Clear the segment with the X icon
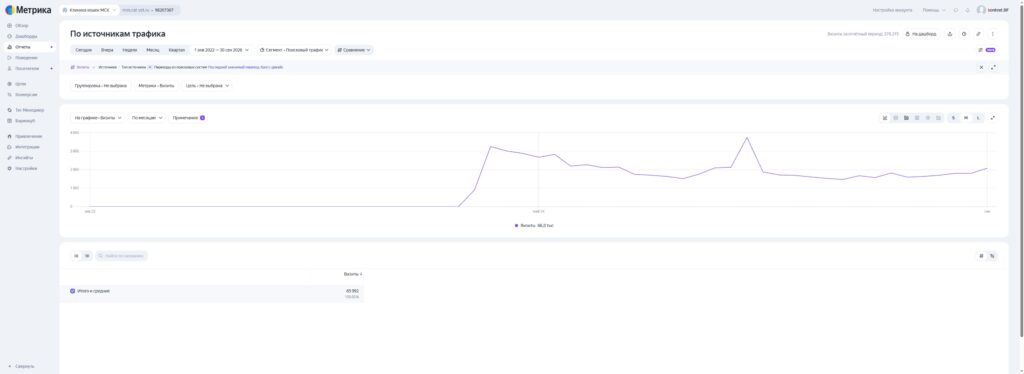Screen dimensions: 1024x374 [981, 67]
